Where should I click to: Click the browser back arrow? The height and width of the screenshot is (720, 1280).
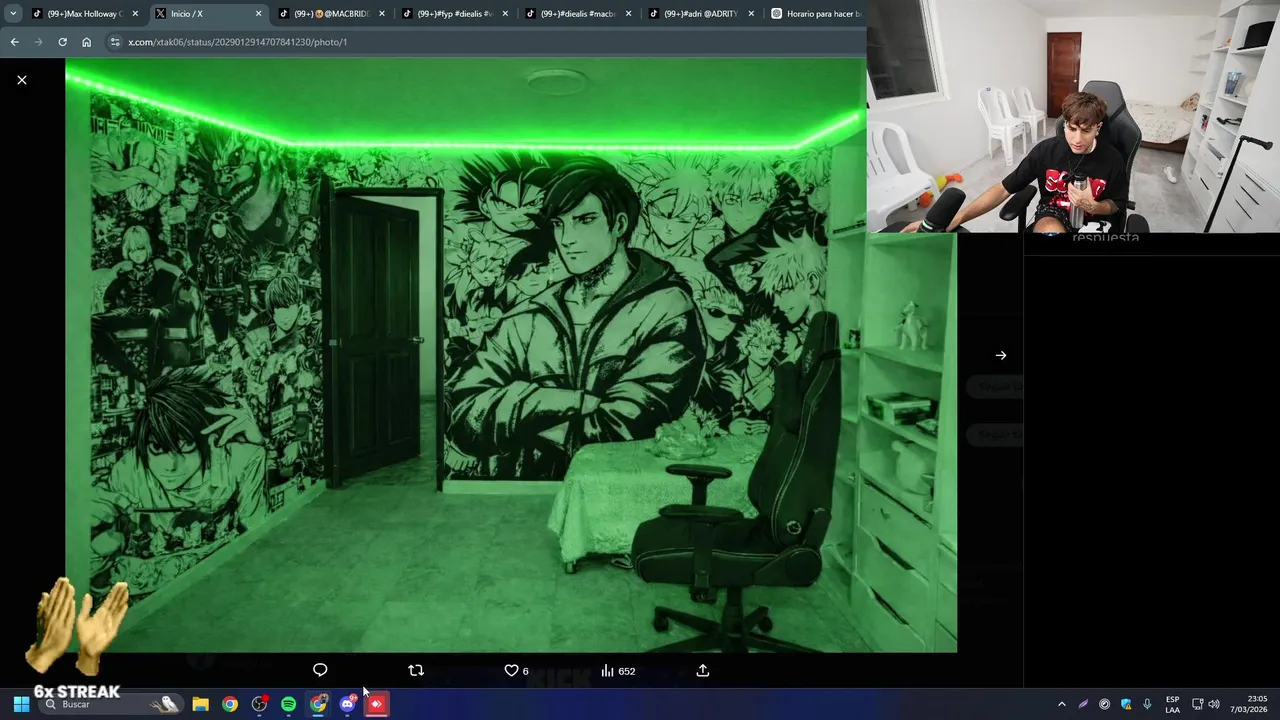(x=14, y=42)
